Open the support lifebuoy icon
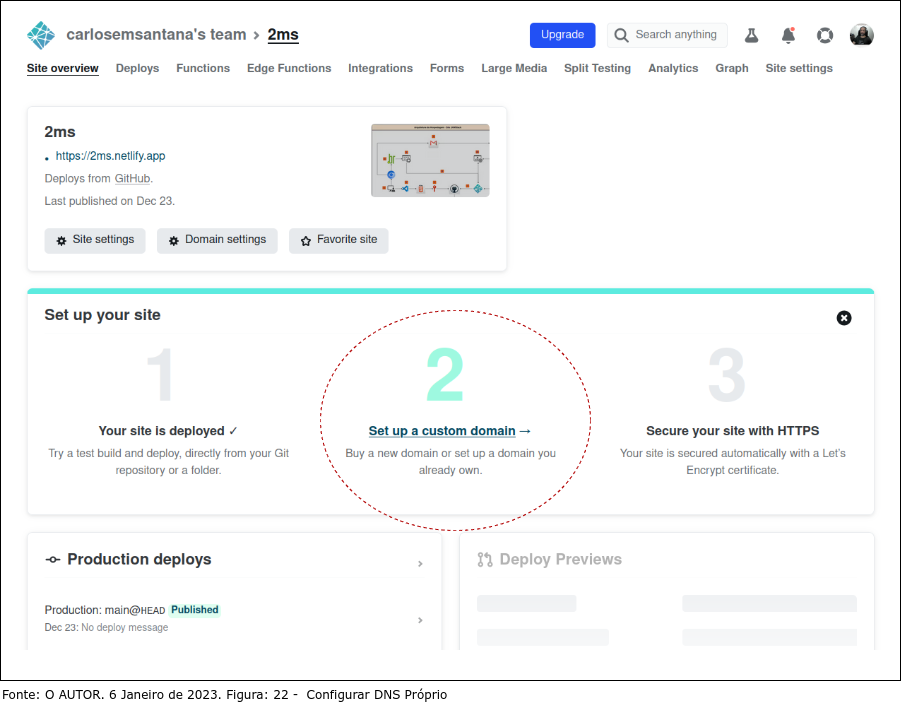Screen dimensions: 901x711 click(x=825, y=36)
